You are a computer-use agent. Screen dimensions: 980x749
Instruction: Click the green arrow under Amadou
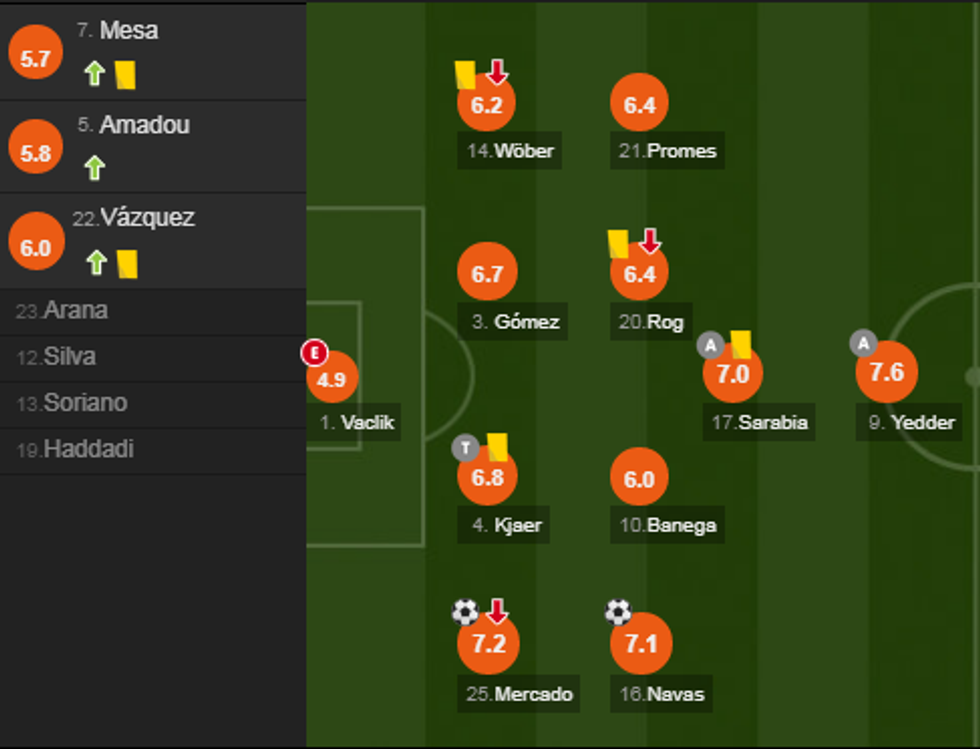(94, 167)
